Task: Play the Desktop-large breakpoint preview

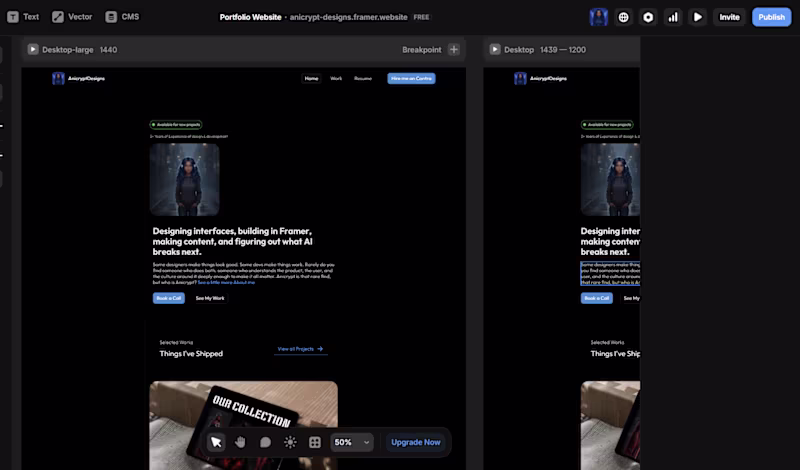Action: (x=33, y=50)
